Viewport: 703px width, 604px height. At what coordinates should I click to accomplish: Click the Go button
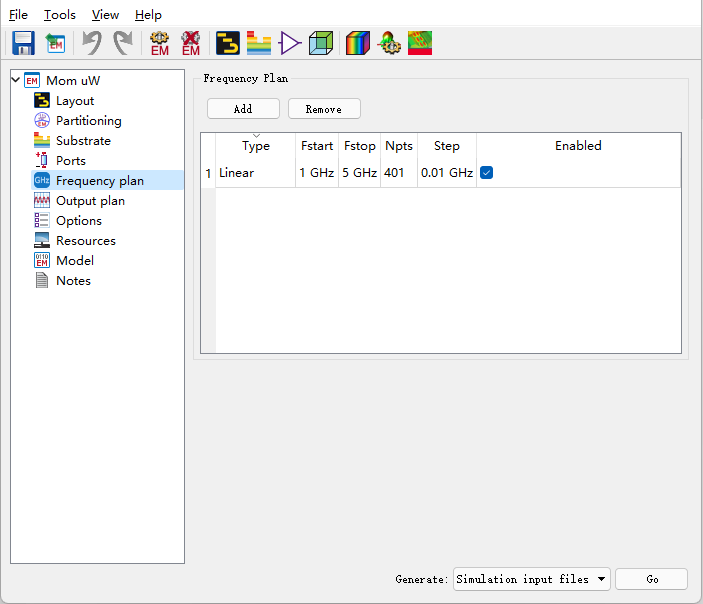(x=651, y=579)
